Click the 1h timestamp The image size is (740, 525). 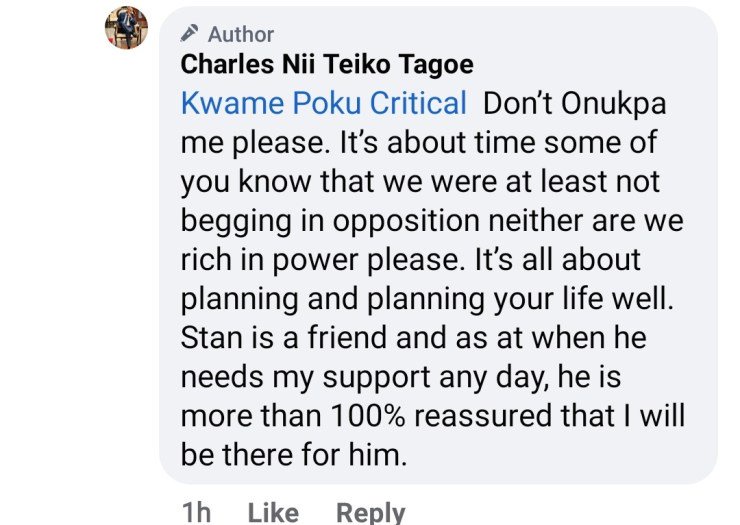pos(197,512)
